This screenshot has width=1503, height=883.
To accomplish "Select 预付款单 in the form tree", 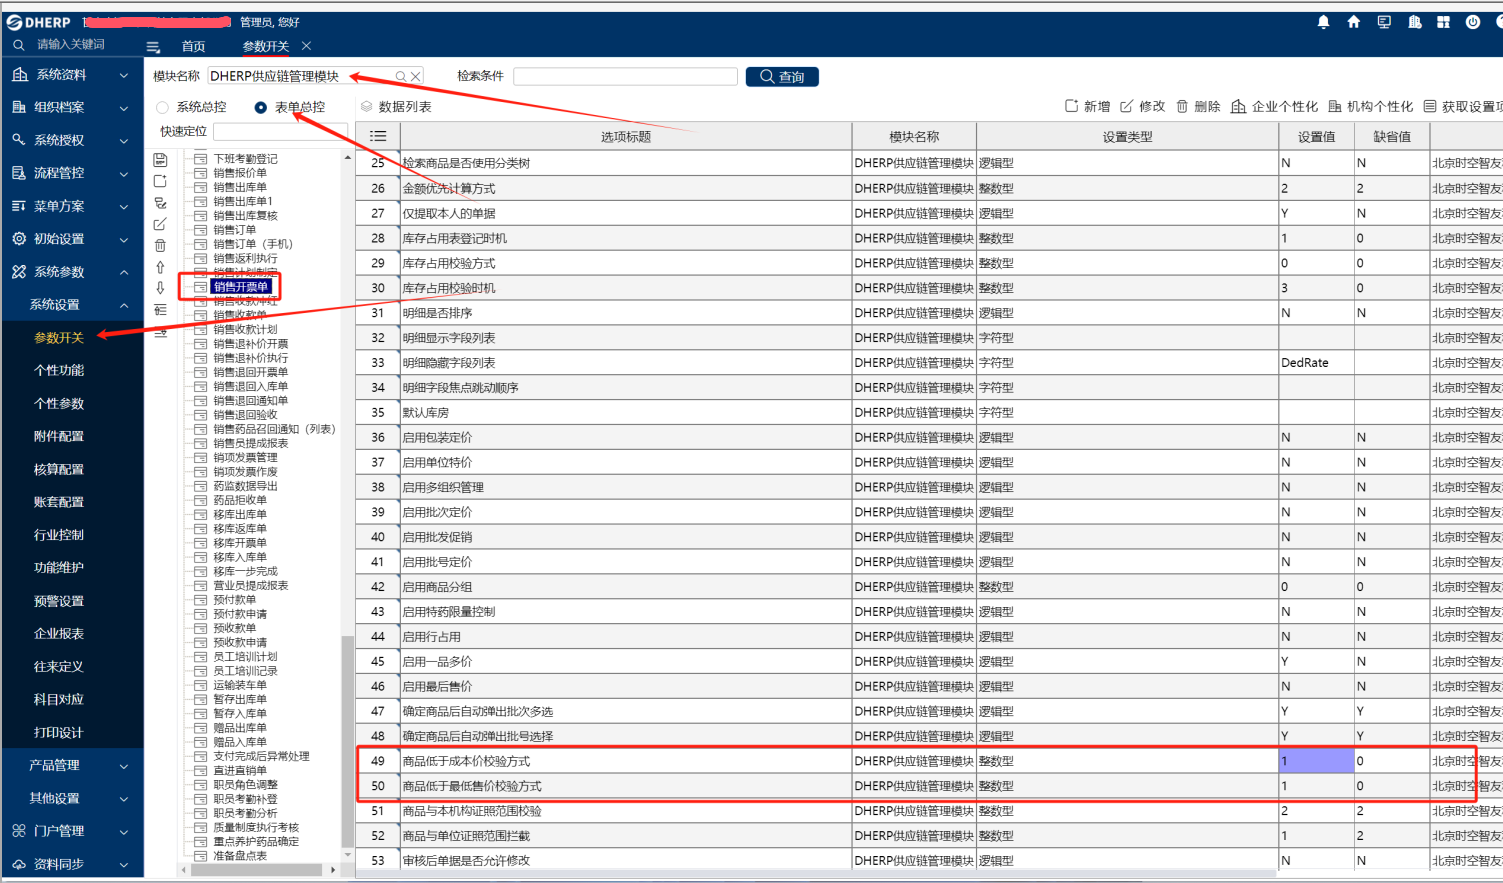I will 234,600.
